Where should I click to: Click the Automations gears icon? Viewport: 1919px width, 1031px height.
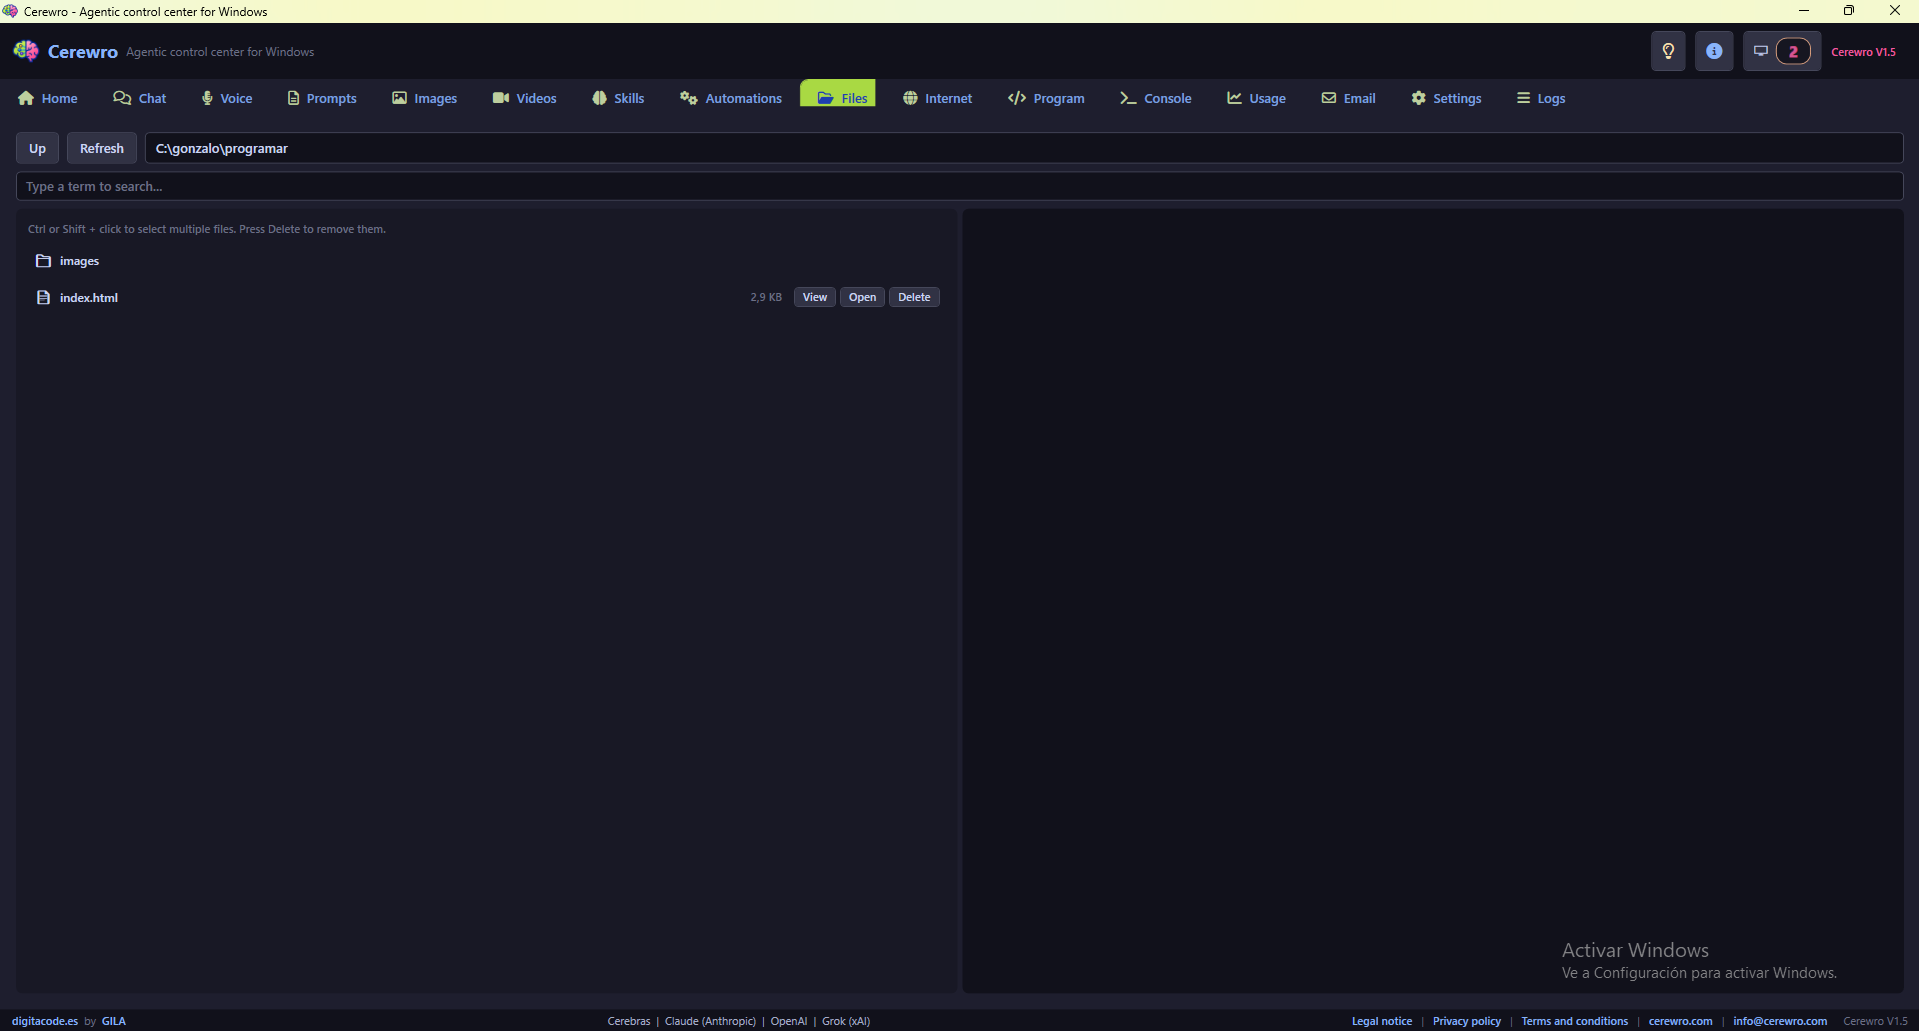click(x=688, y=97)
